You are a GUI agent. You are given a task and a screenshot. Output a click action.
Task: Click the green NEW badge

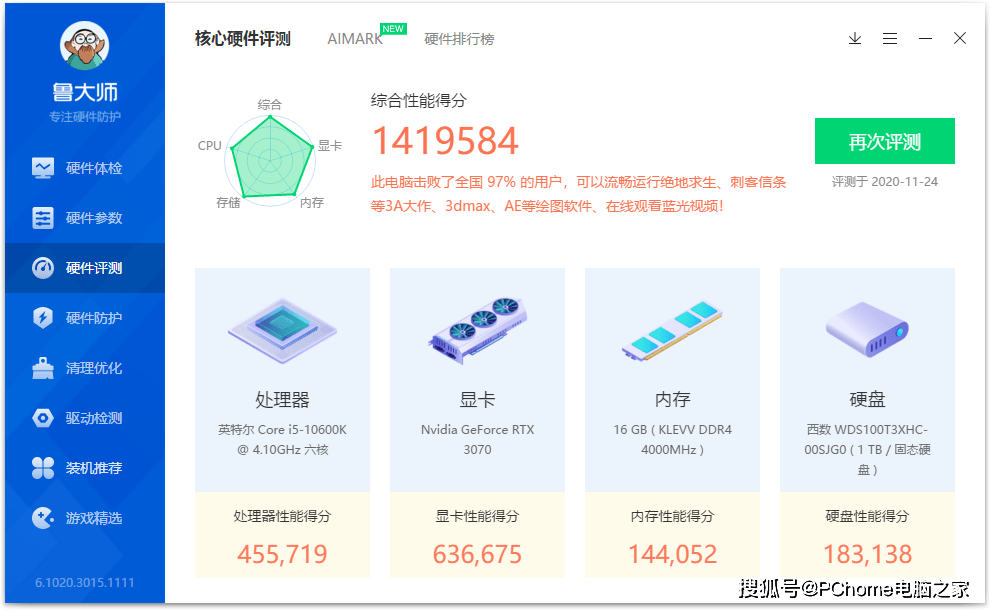tap(393, 29)
